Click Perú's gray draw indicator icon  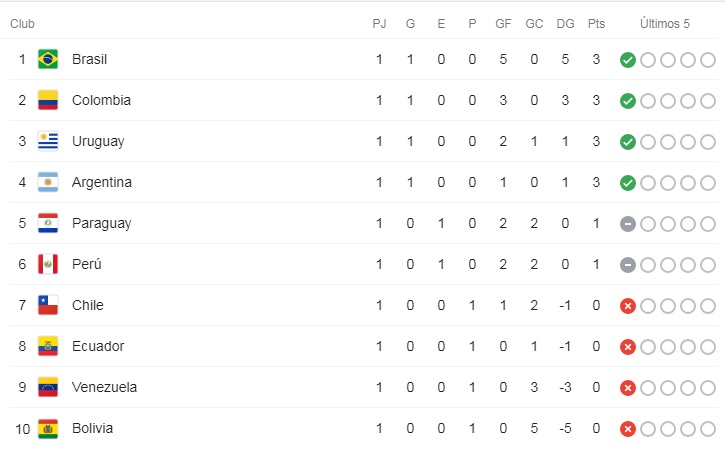(627, 264)
